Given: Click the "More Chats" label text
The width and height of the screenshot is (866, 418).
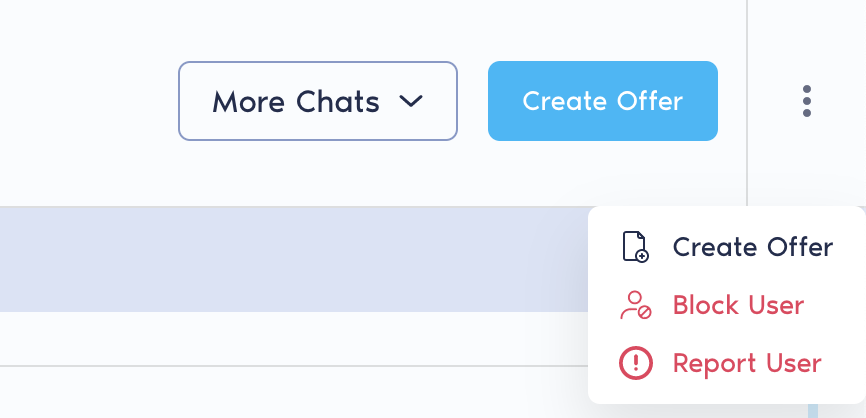Looking at the screenshot, I should (296, 101).
